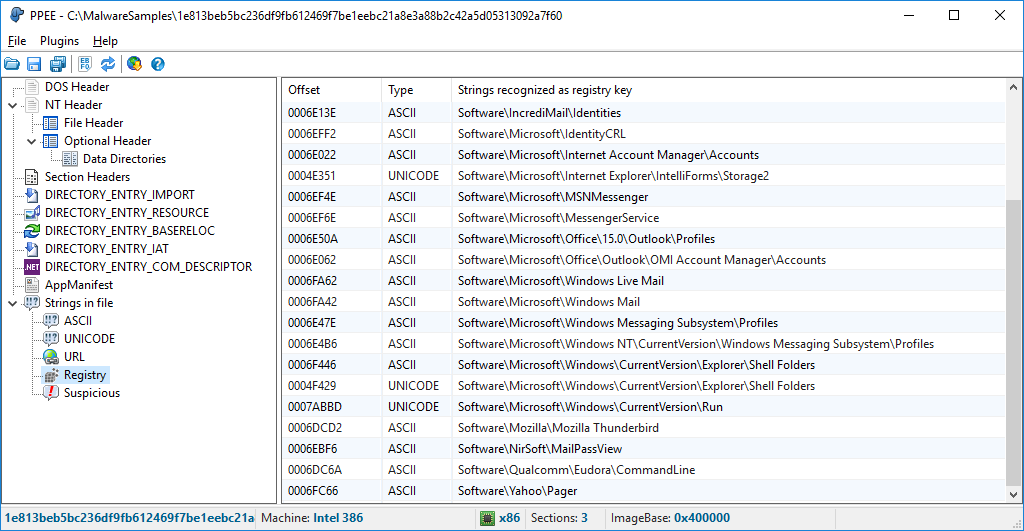The width and height of the screenshot is (1024, 531).
Task: Collapse the Strings in file node
Action: (x=12, y=303)
